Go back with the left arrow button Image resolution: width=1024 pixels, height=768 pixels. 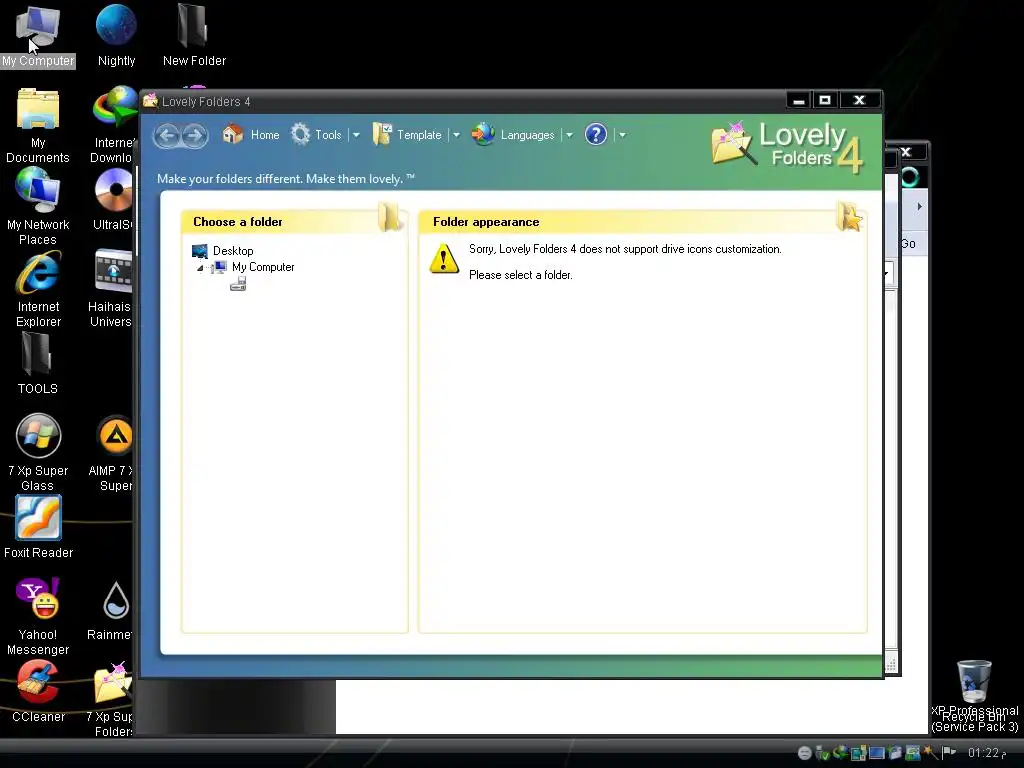tap(167, 135)
